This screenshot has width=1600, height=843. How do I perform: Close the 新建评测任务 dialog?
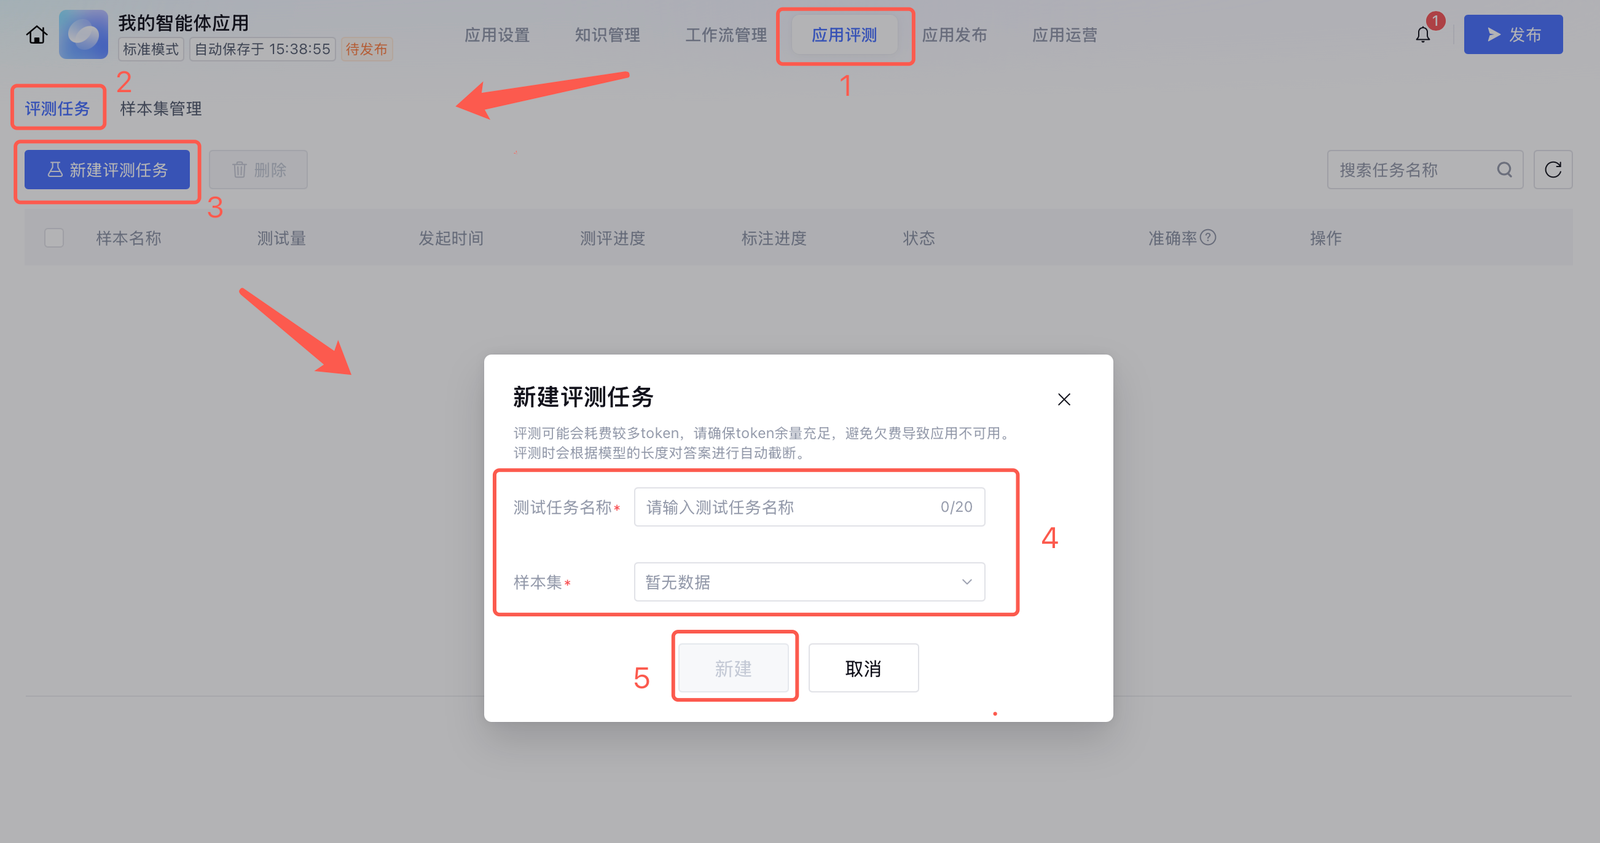click(1064, 399)
